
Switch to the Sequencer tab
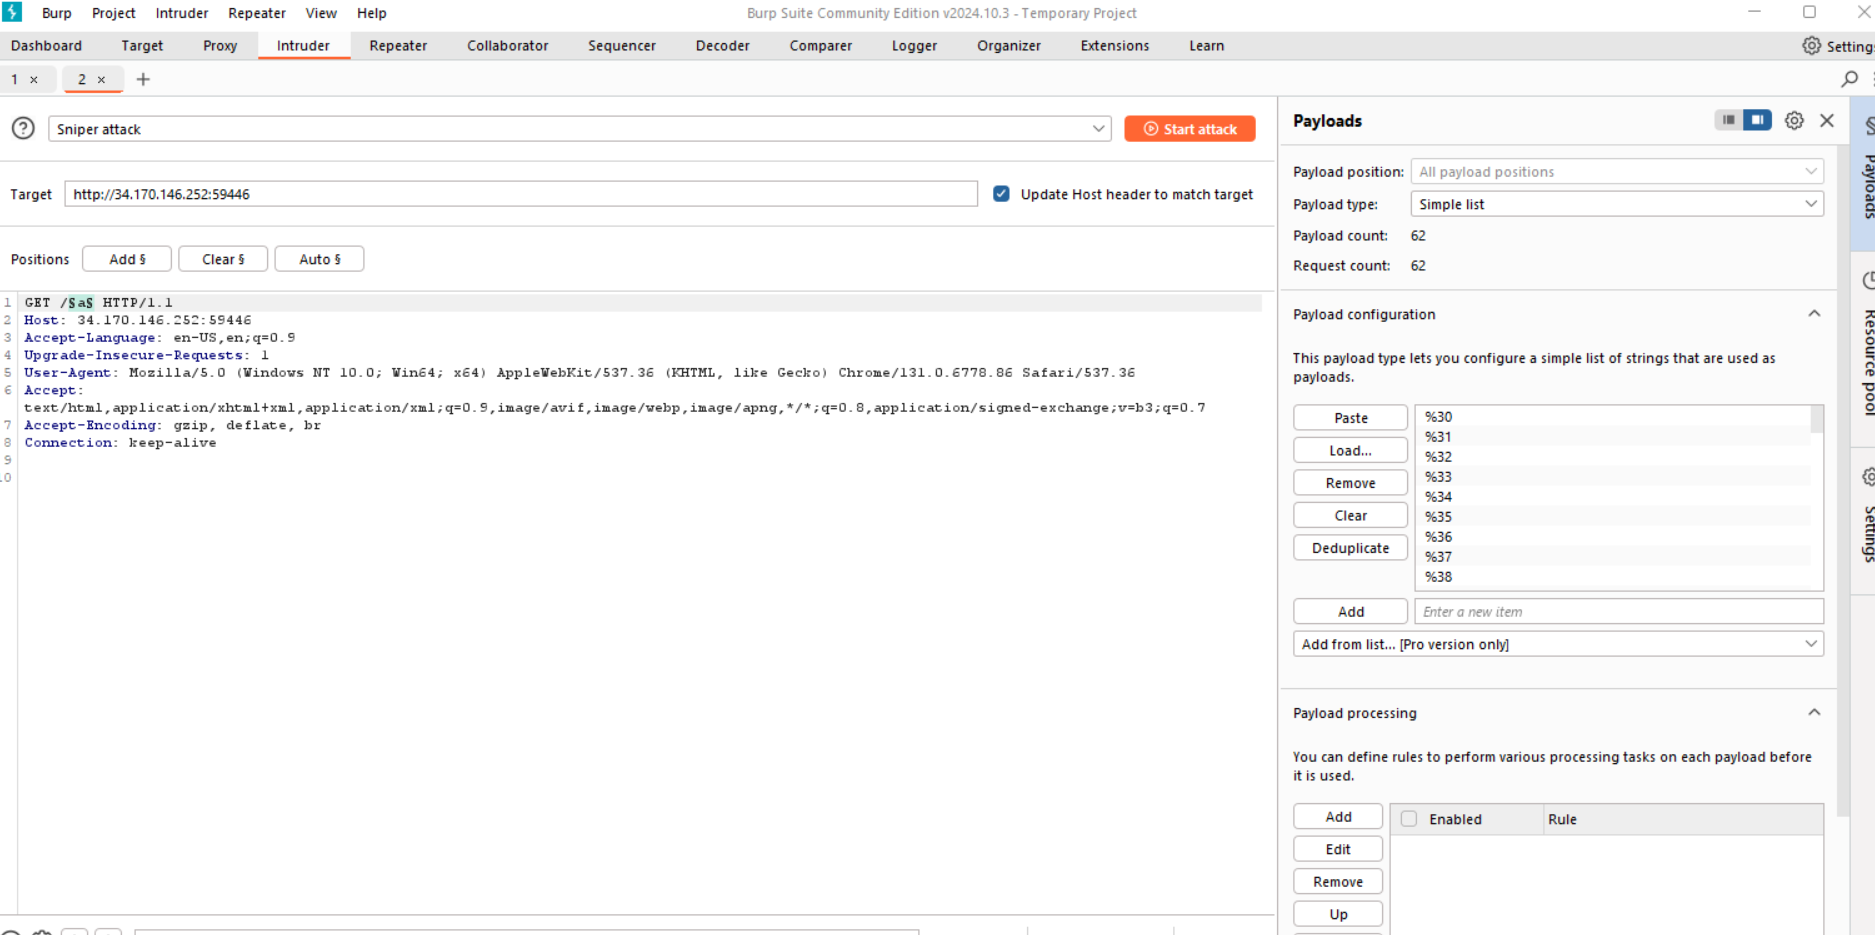[x=622, y=46]
